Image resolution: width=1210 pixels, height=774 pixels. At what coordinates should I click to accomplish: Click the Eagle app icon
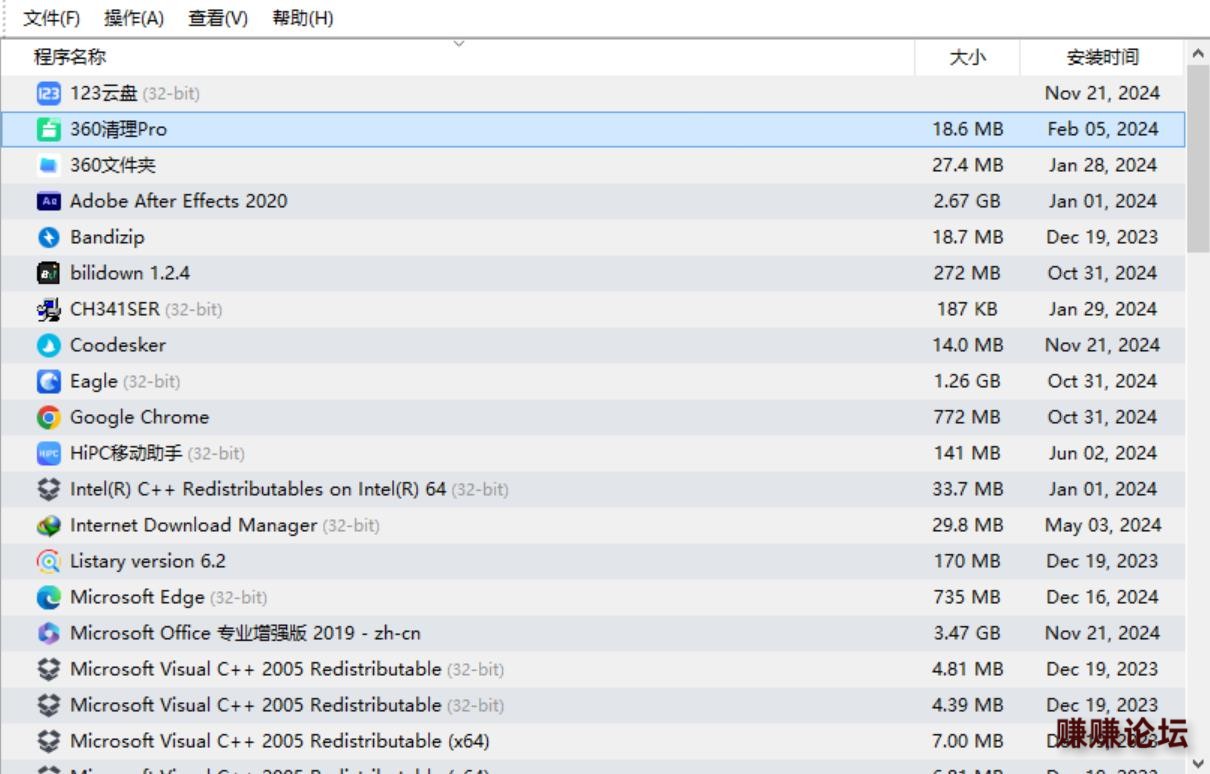(48, 381)
